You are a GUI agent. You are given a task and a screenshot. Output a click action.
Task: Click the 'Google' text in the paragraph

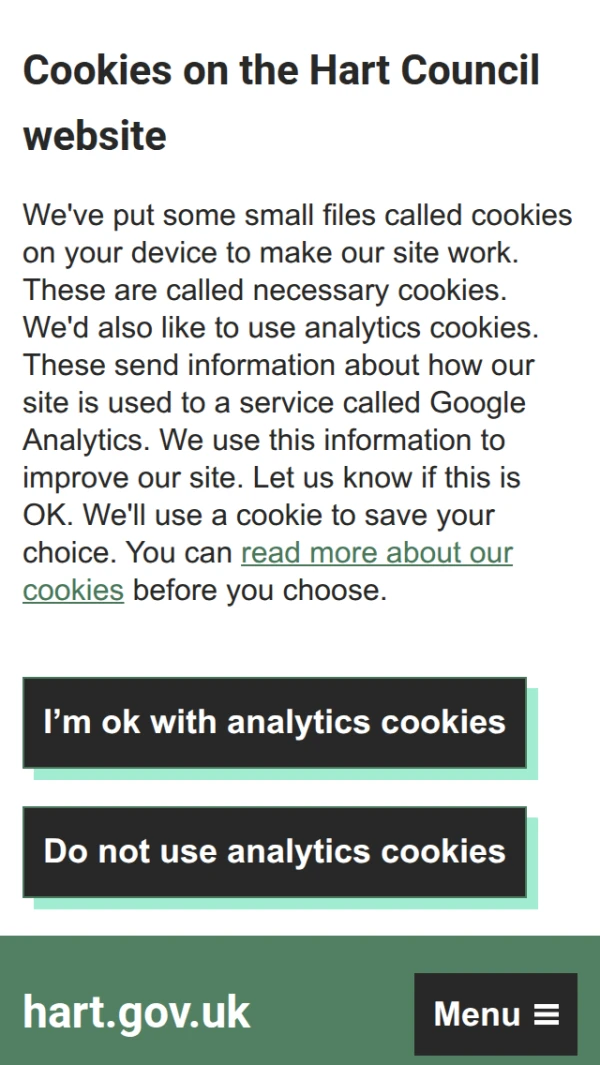click(477, 403)
